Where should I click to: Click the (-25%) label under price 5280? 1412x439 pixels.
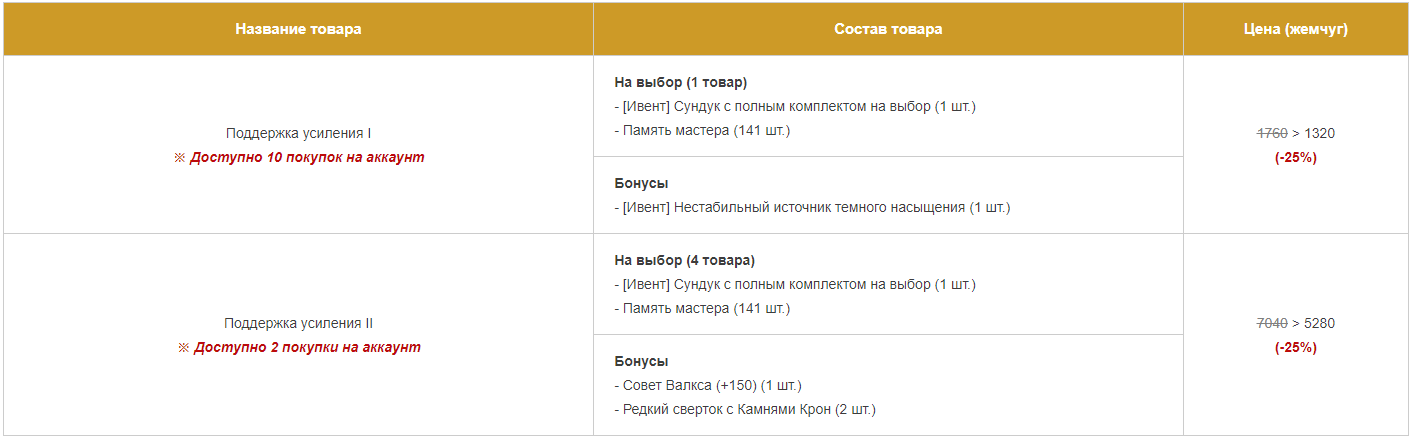pyautogui.click(x=1296, y=348)
